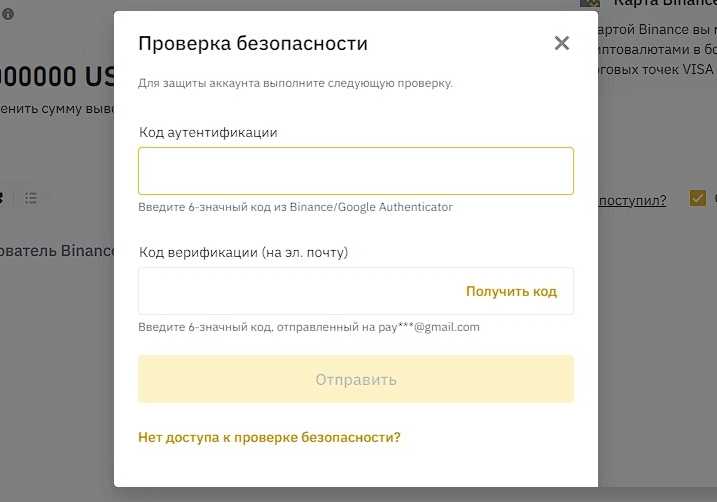Close the security verification dialog

[x=561, y=43]
